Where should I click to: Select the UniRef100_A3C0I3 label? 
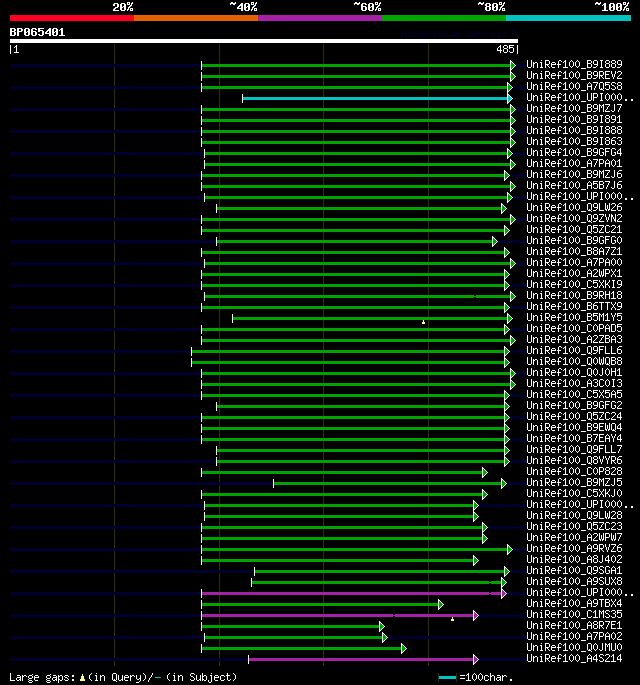(574, 384)
